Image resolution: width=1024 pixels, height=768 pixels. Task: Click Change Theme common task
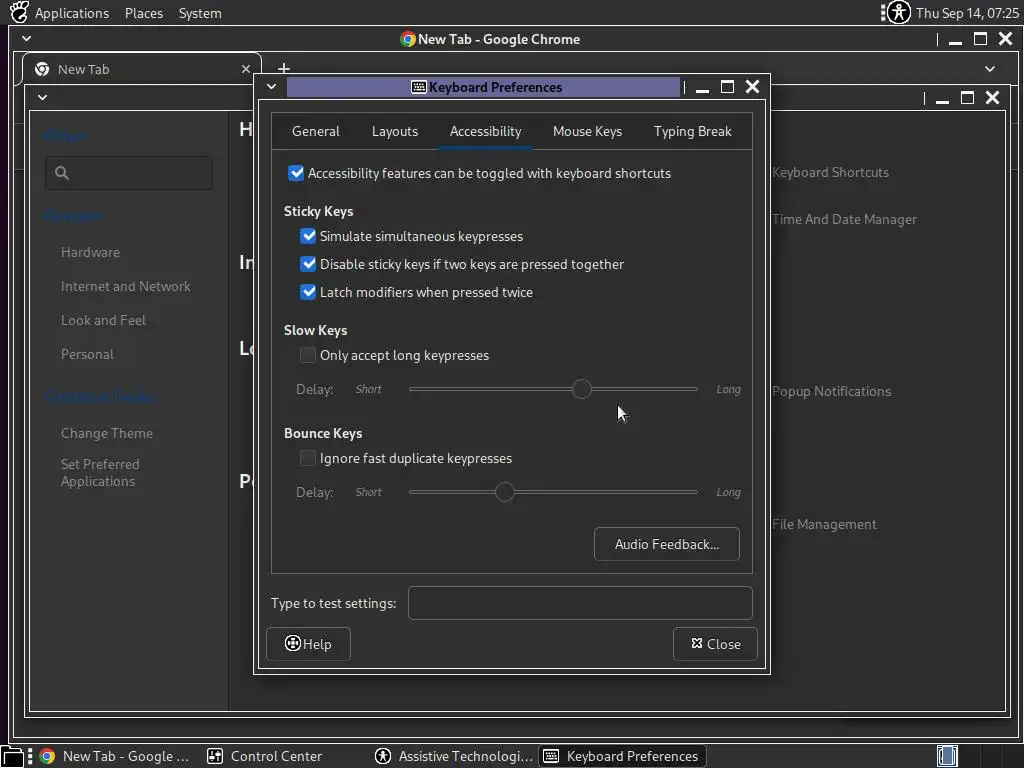pos(106,433)
